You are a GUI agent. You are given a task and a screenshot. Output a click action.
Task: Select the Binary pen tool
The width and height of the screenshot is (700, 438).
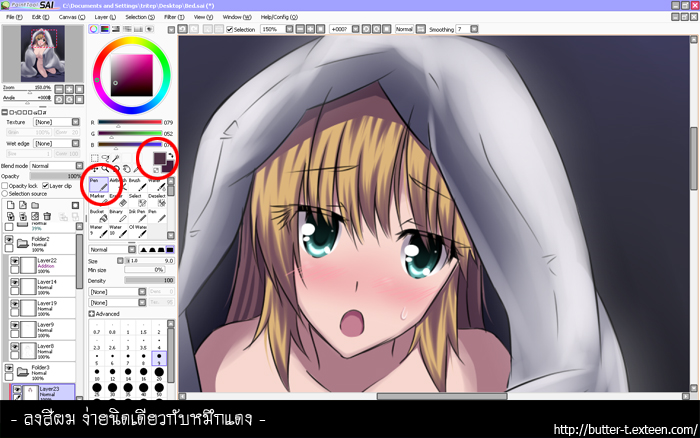tap(117, 216)
